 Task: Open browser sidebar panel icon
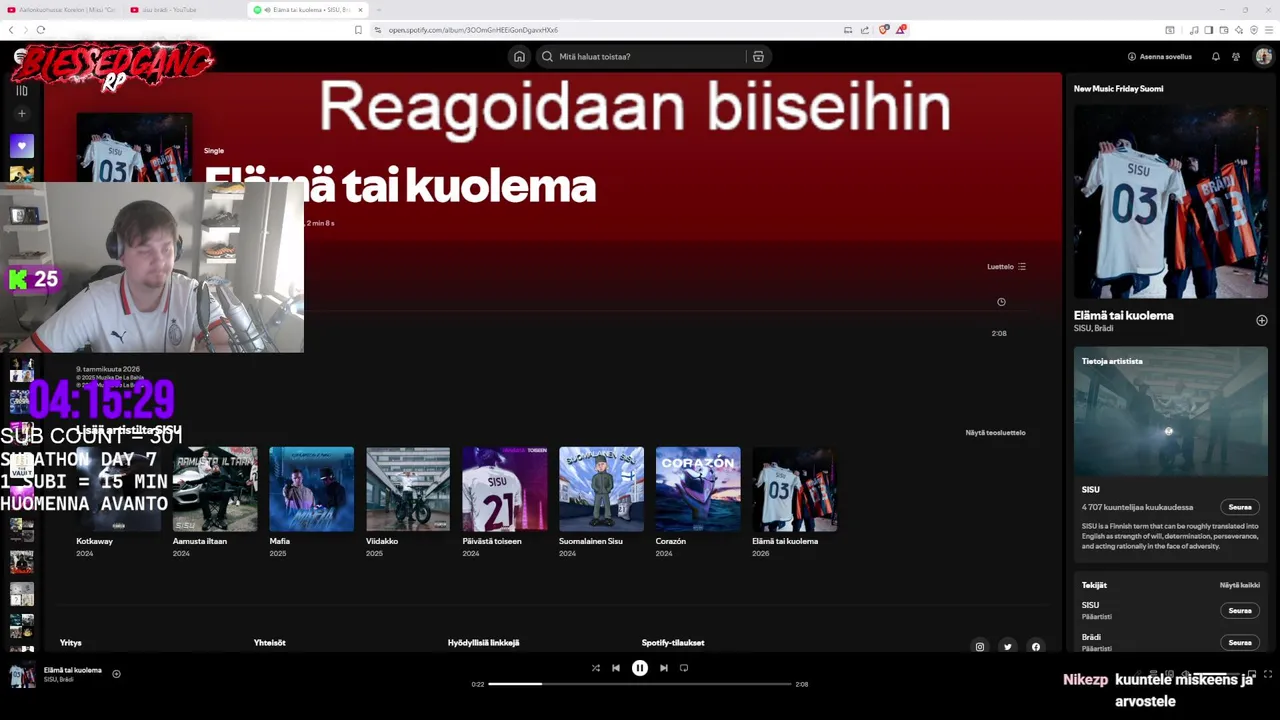tap(1208, 30)
